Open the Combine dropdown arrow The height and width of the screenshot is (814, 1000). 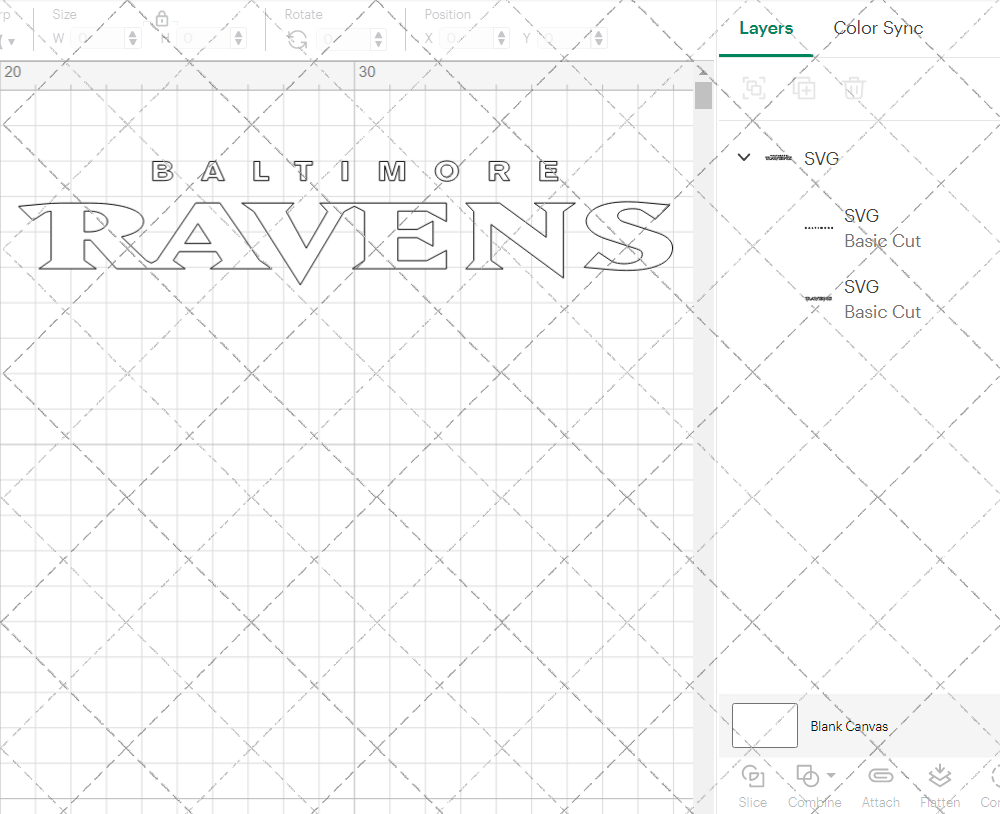[831, 775]
